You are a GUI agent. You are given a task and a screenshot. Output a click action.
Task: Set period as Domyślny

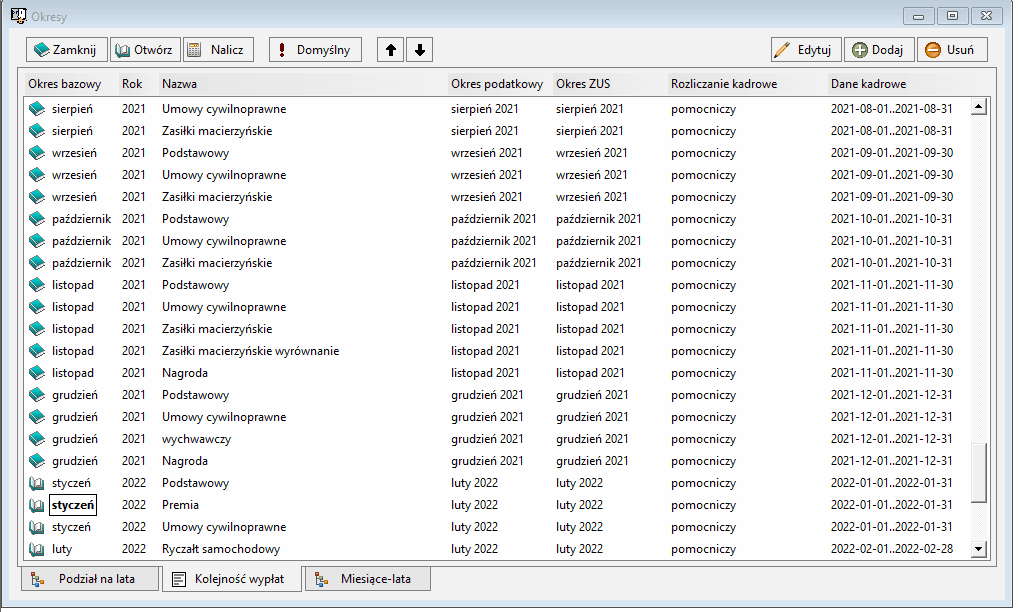click(x=315, y=49)
